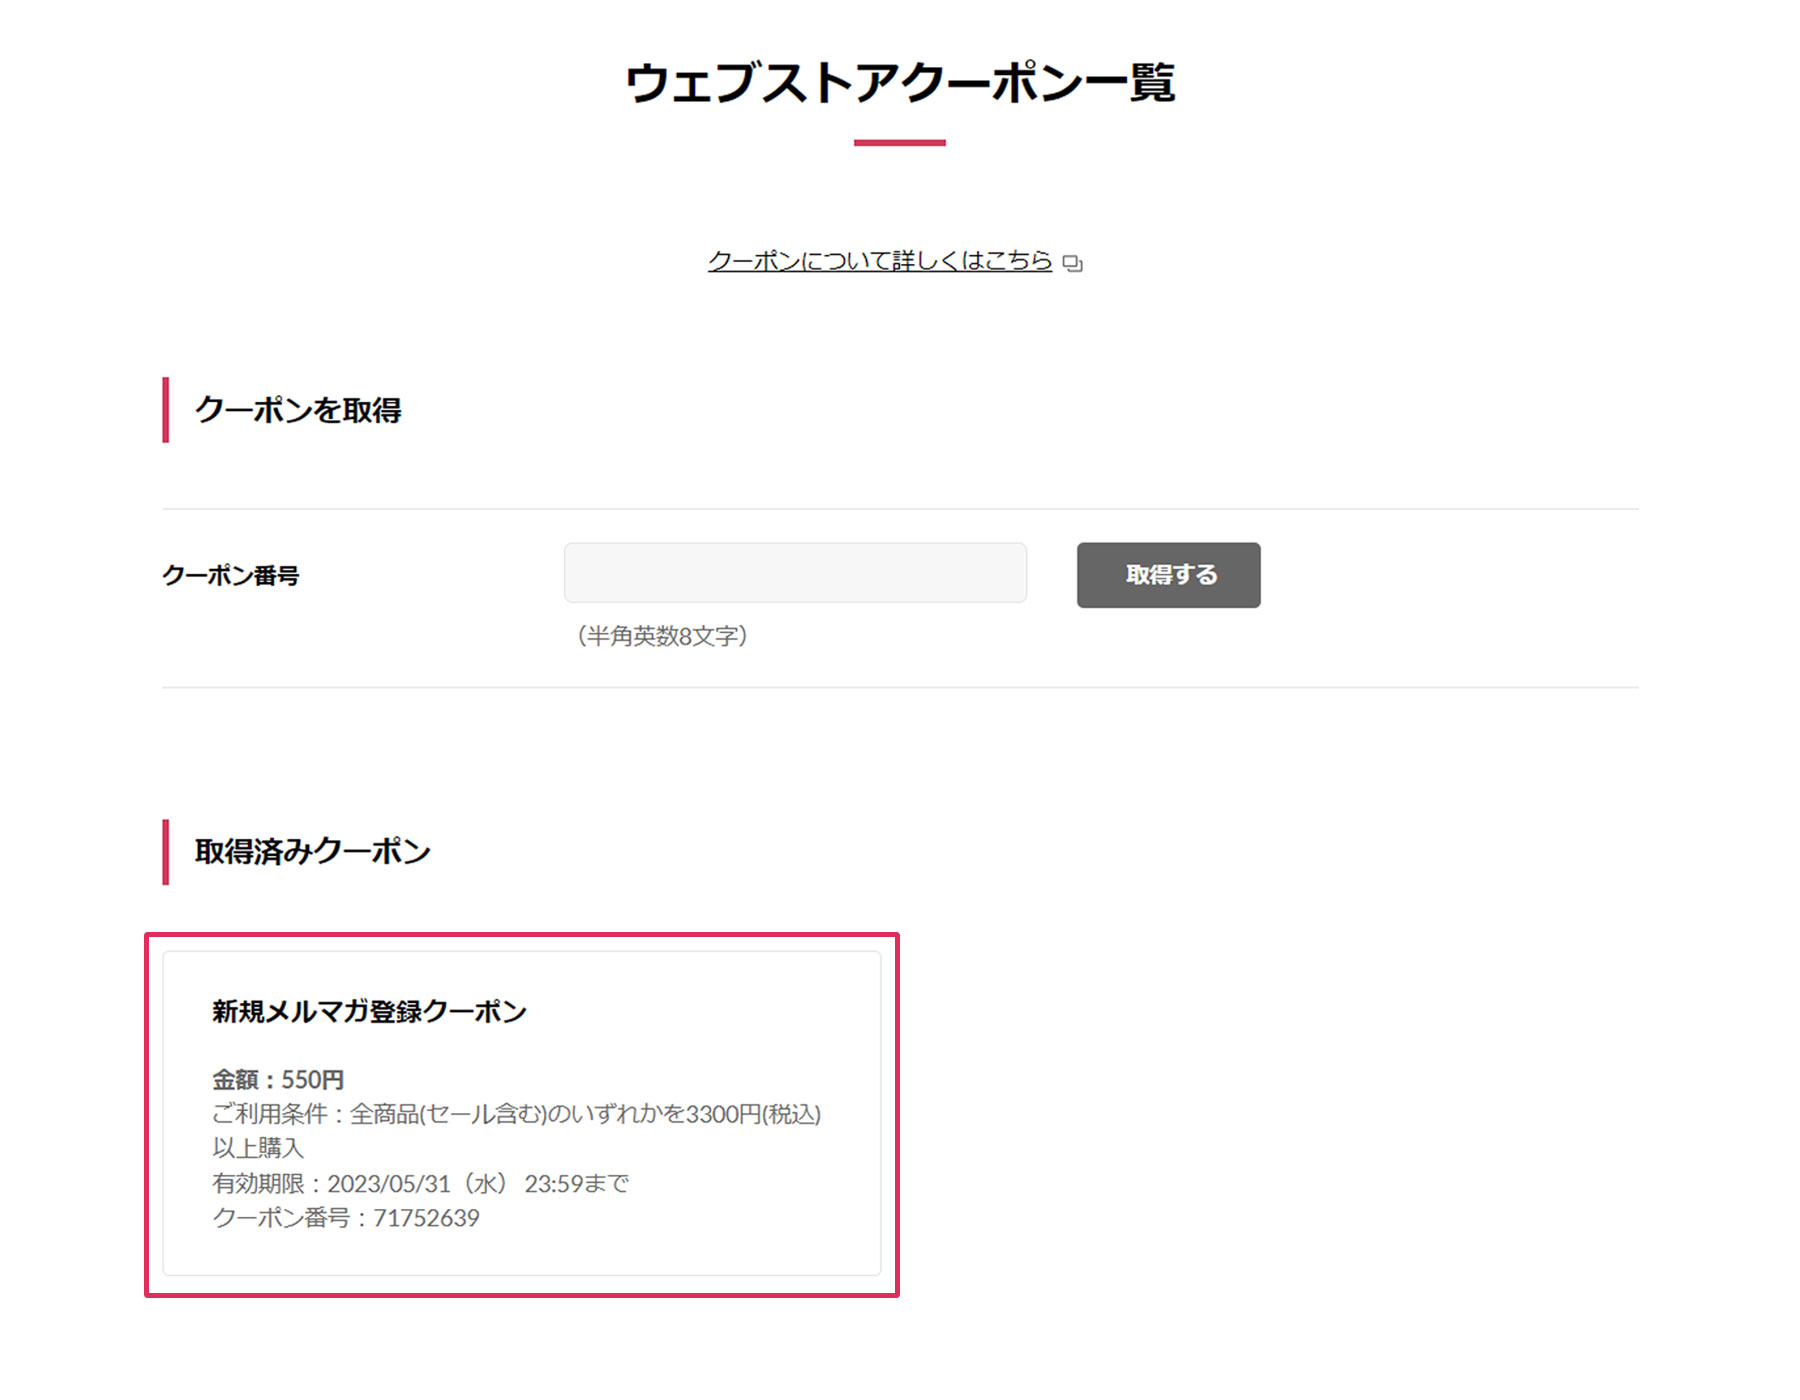1800x1400 pixels.
Task: Click the クーポンを取得 section heading
Action: [298, 410]
